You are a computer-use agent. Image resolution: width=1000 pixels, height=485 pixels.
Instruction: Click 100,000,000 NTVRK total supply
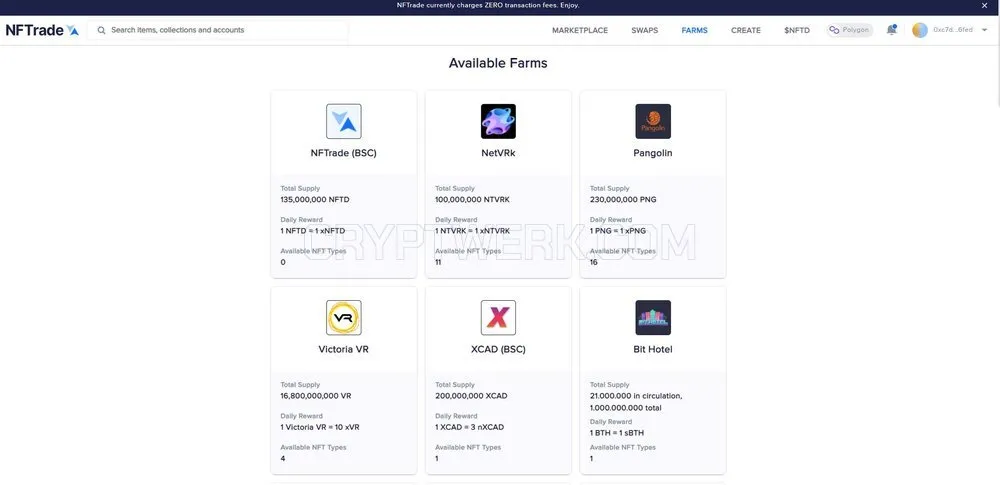tap(473, 200)
